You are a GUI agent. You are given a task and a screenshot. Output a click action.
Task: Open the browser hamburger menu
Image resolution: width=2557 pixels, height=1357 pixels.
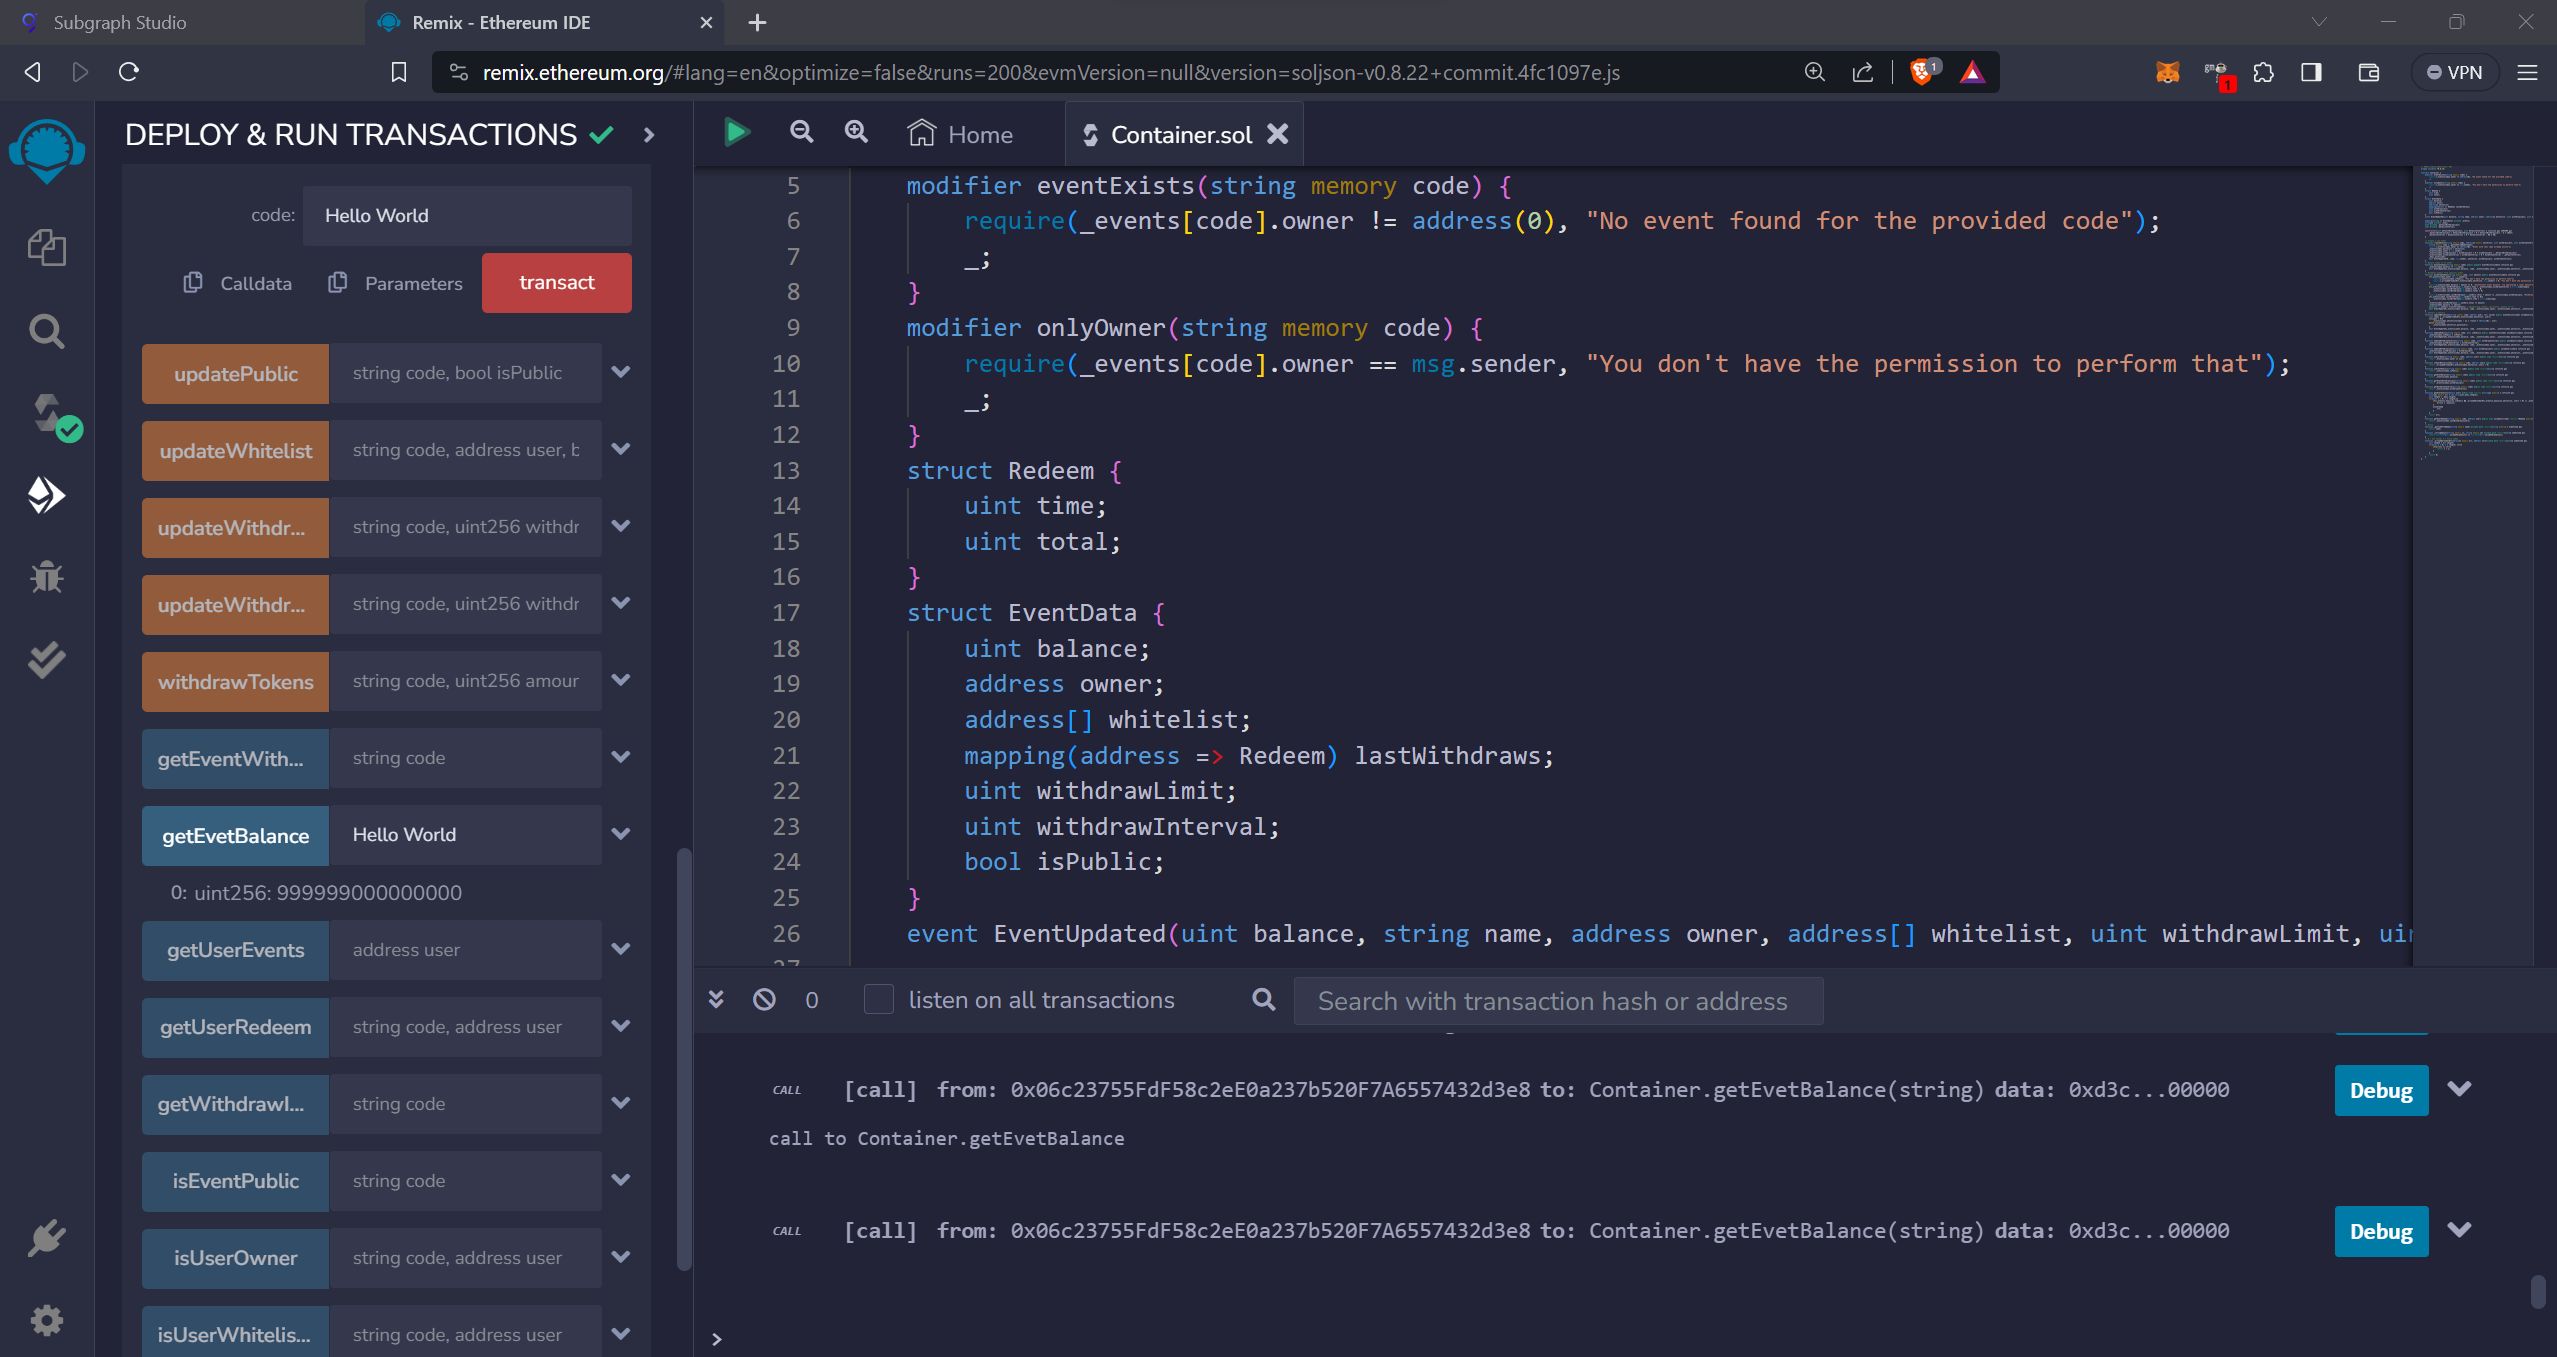[x=2527, y=72]
